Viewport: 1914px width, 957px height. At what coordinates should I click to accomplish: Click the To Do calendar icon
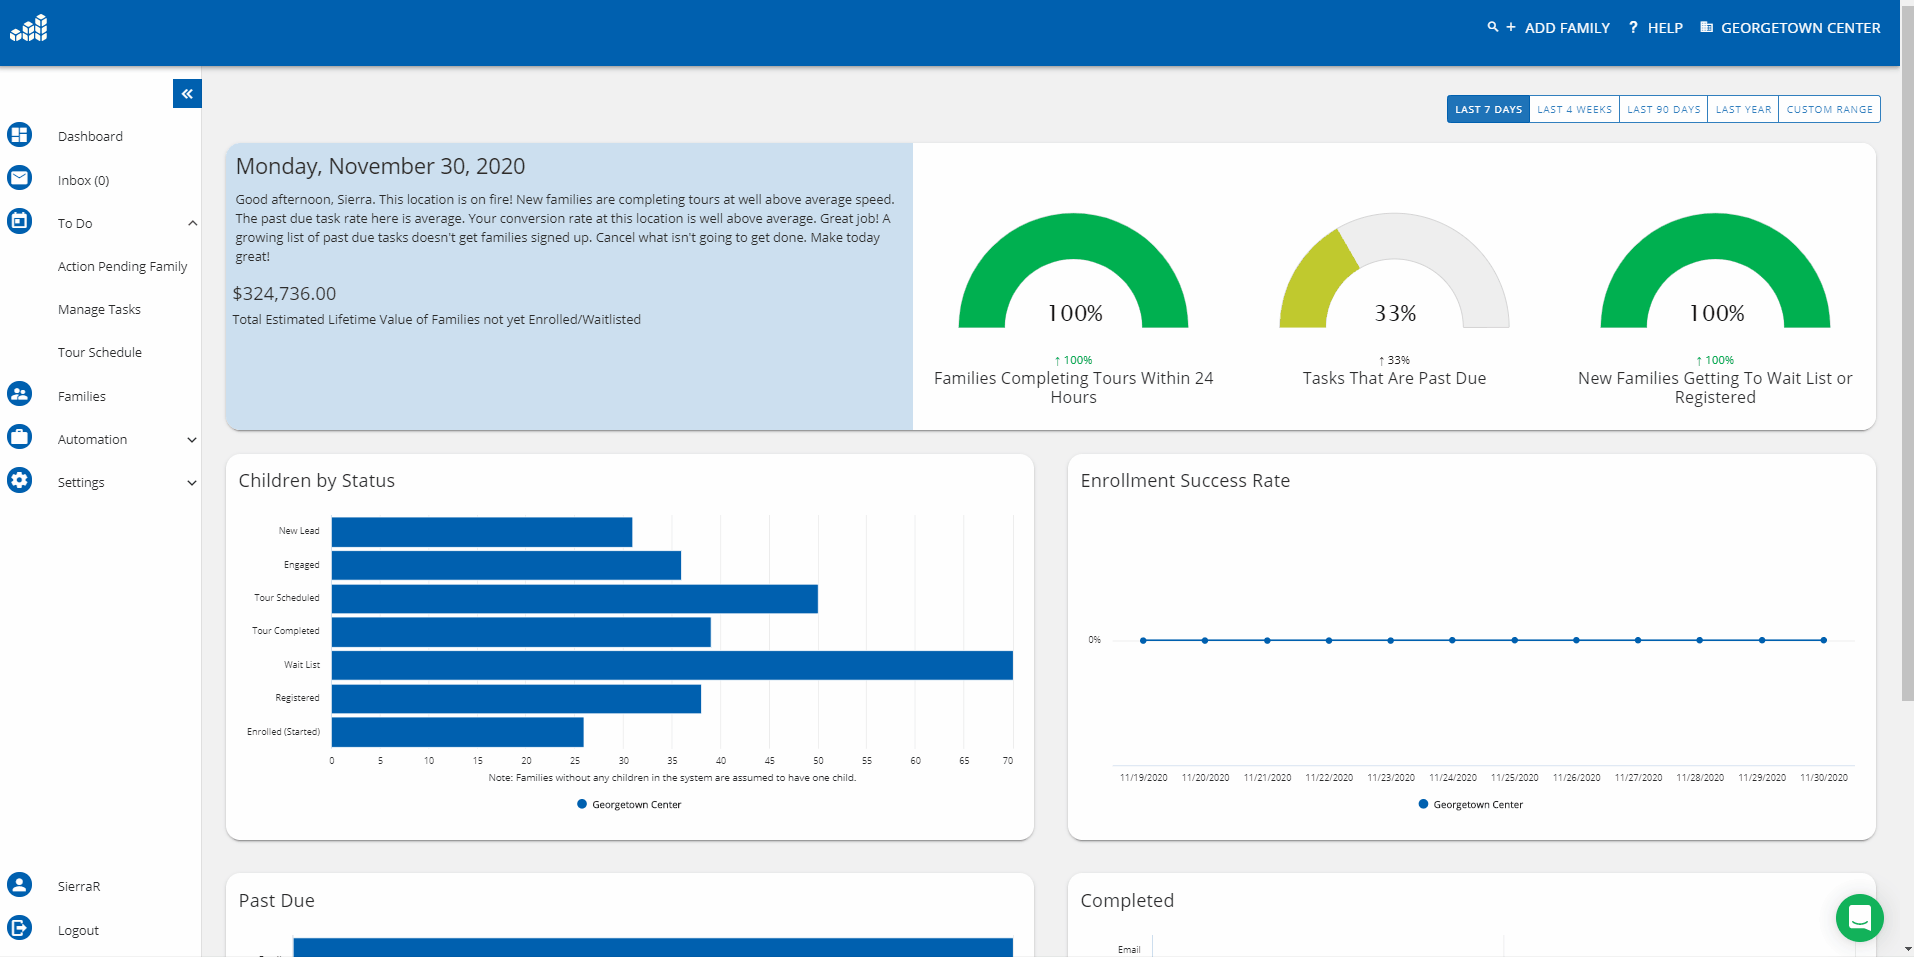(x=20, y=221)
